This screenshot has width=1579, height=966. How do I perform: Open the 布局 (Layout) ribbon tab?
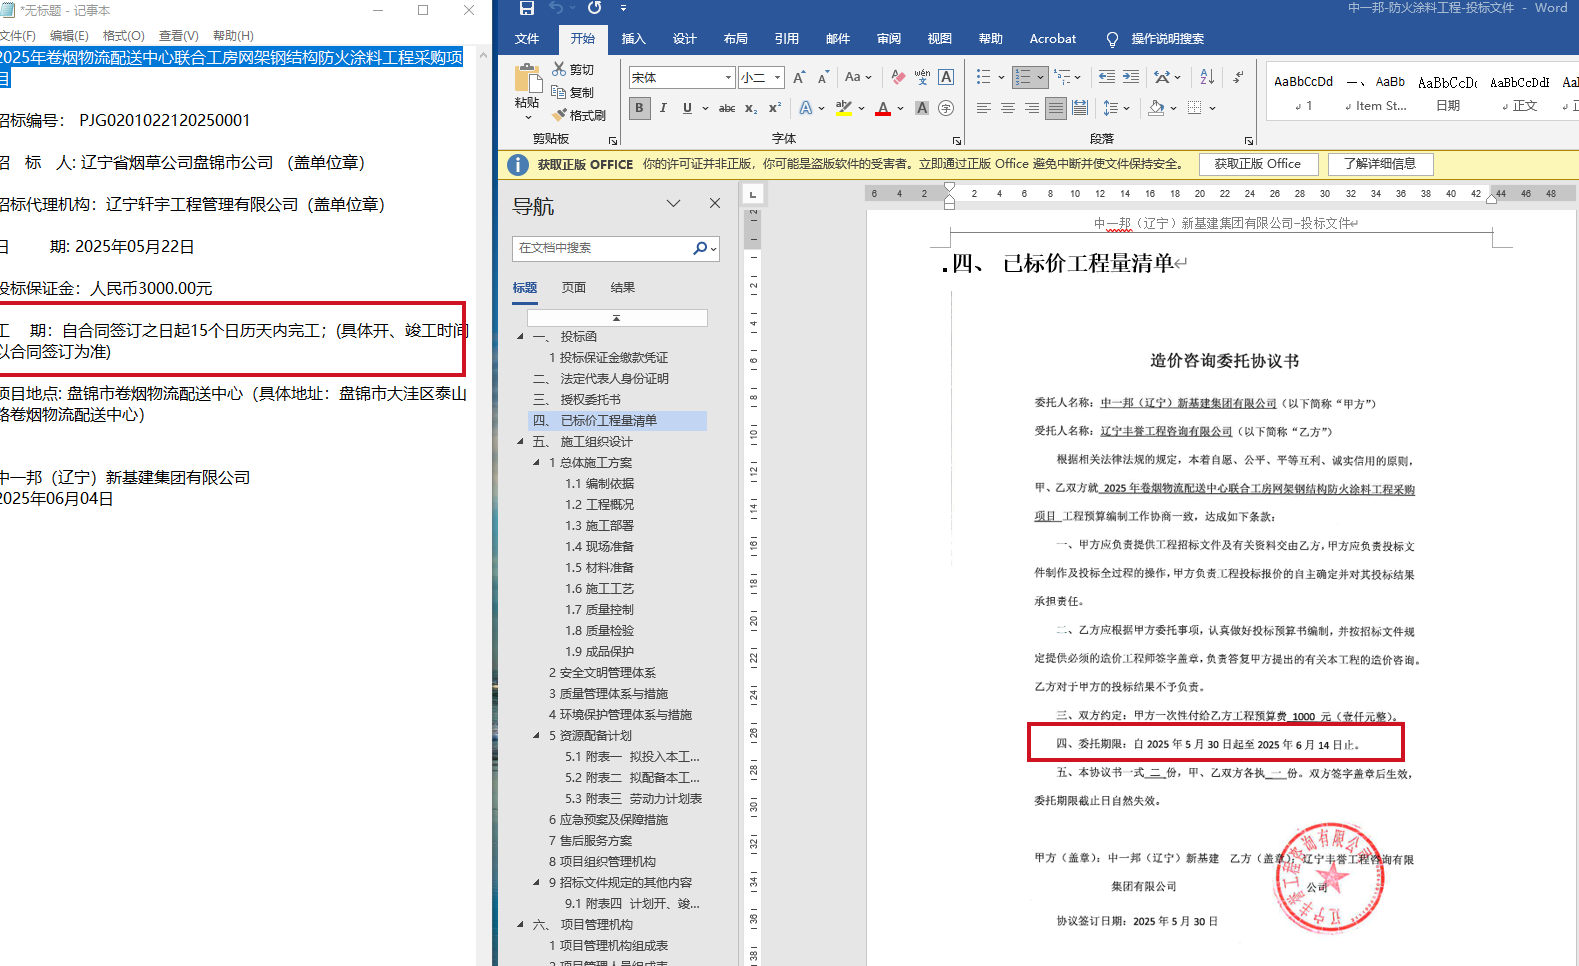pyautogui.click(x=736, y=39)
